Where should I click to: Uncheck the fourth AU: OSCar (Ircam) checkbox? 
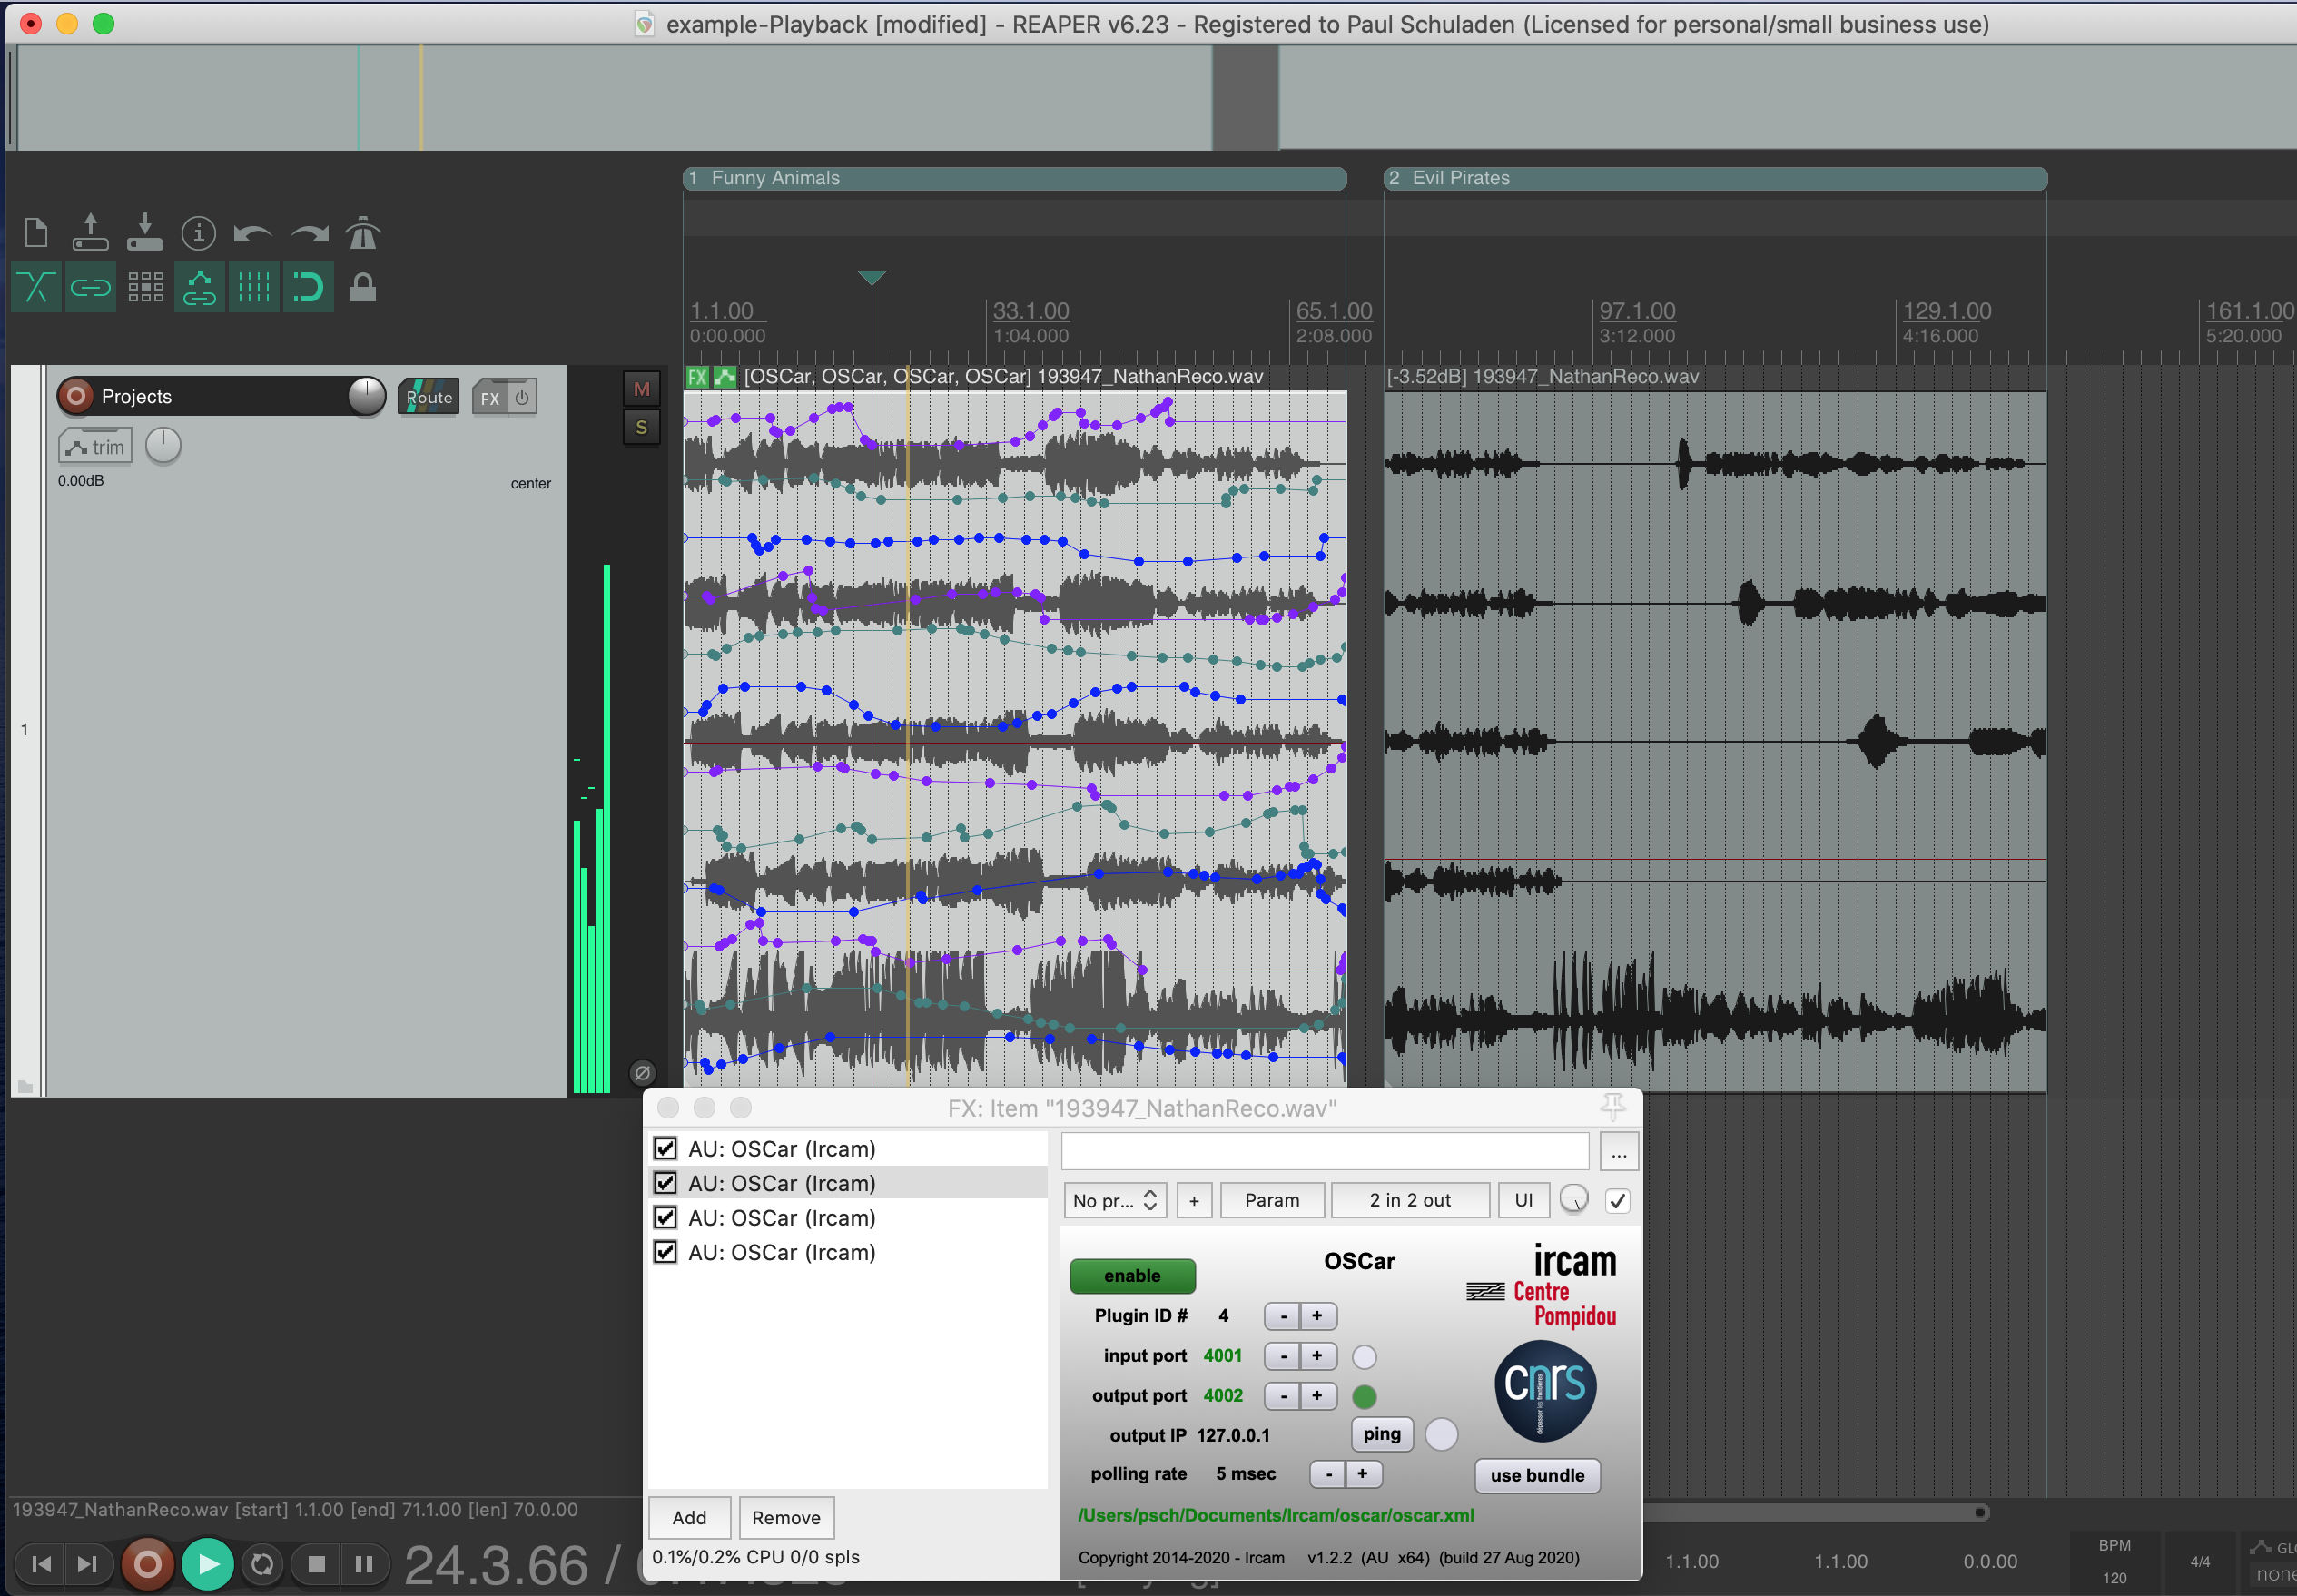pos(665,1252)
